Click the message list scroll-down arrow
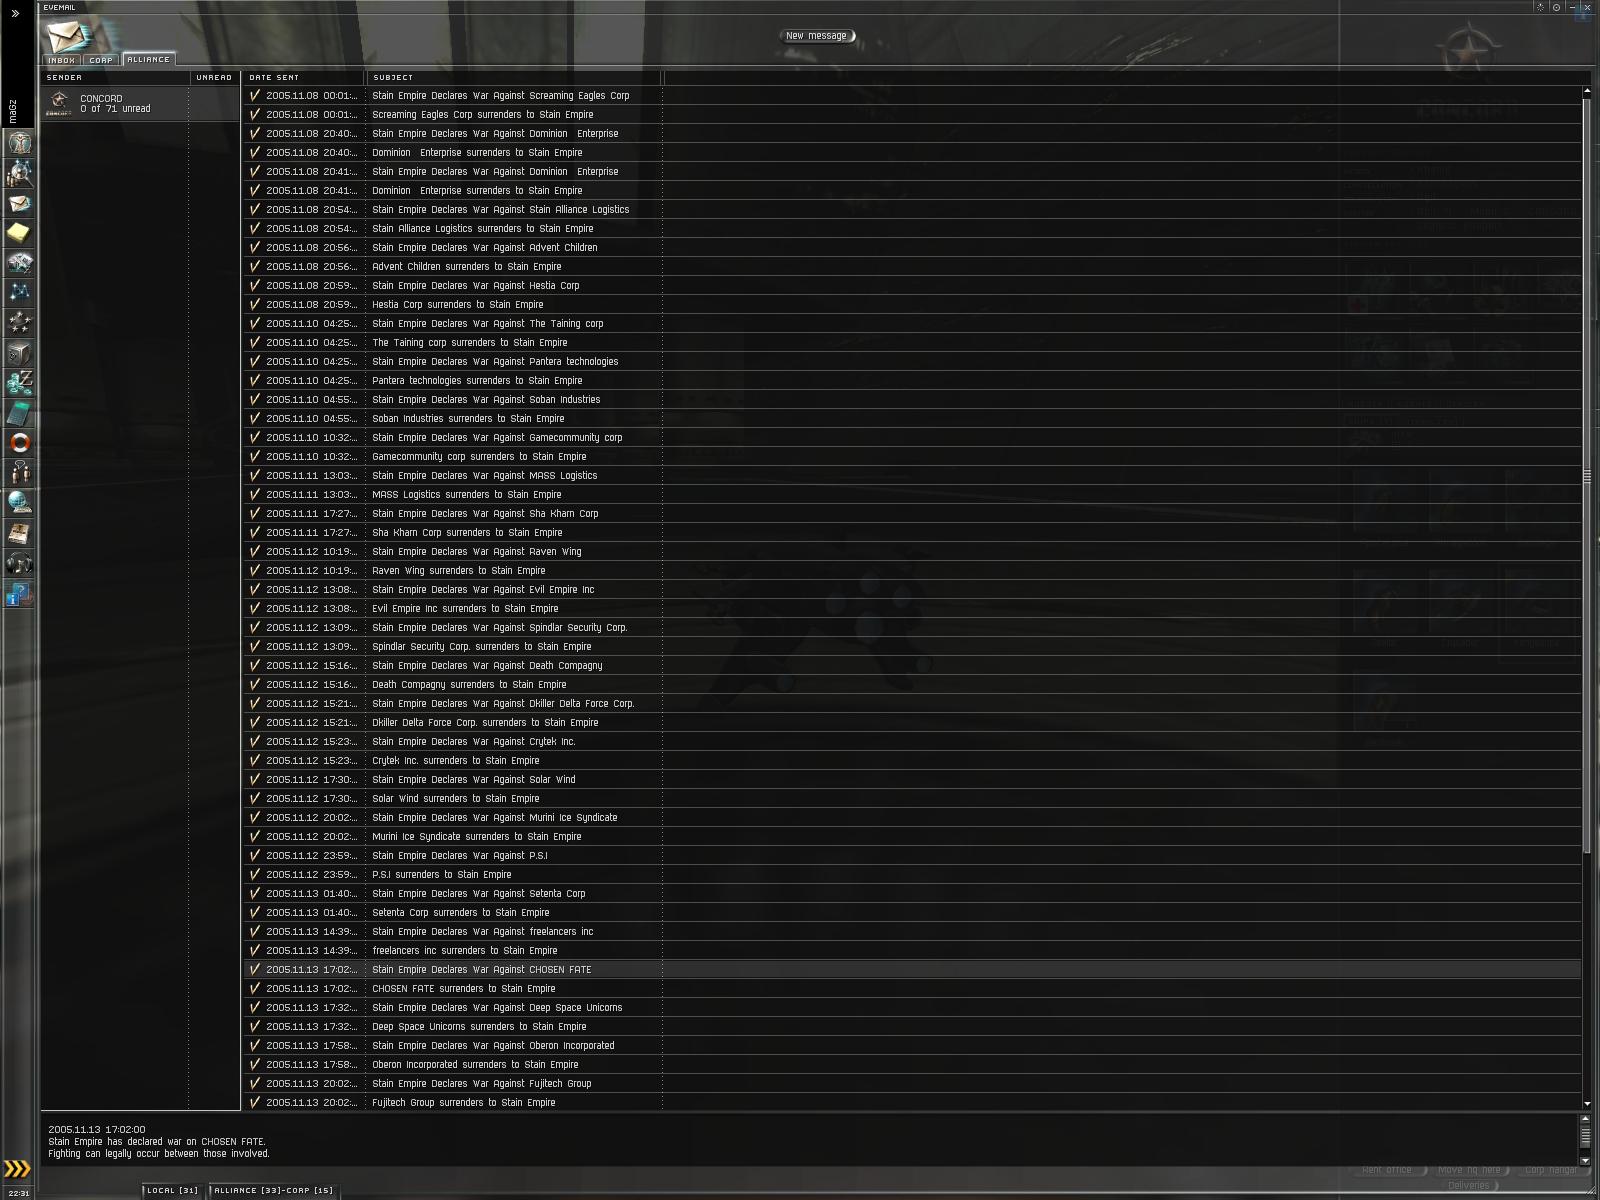 (1586, 1104)
